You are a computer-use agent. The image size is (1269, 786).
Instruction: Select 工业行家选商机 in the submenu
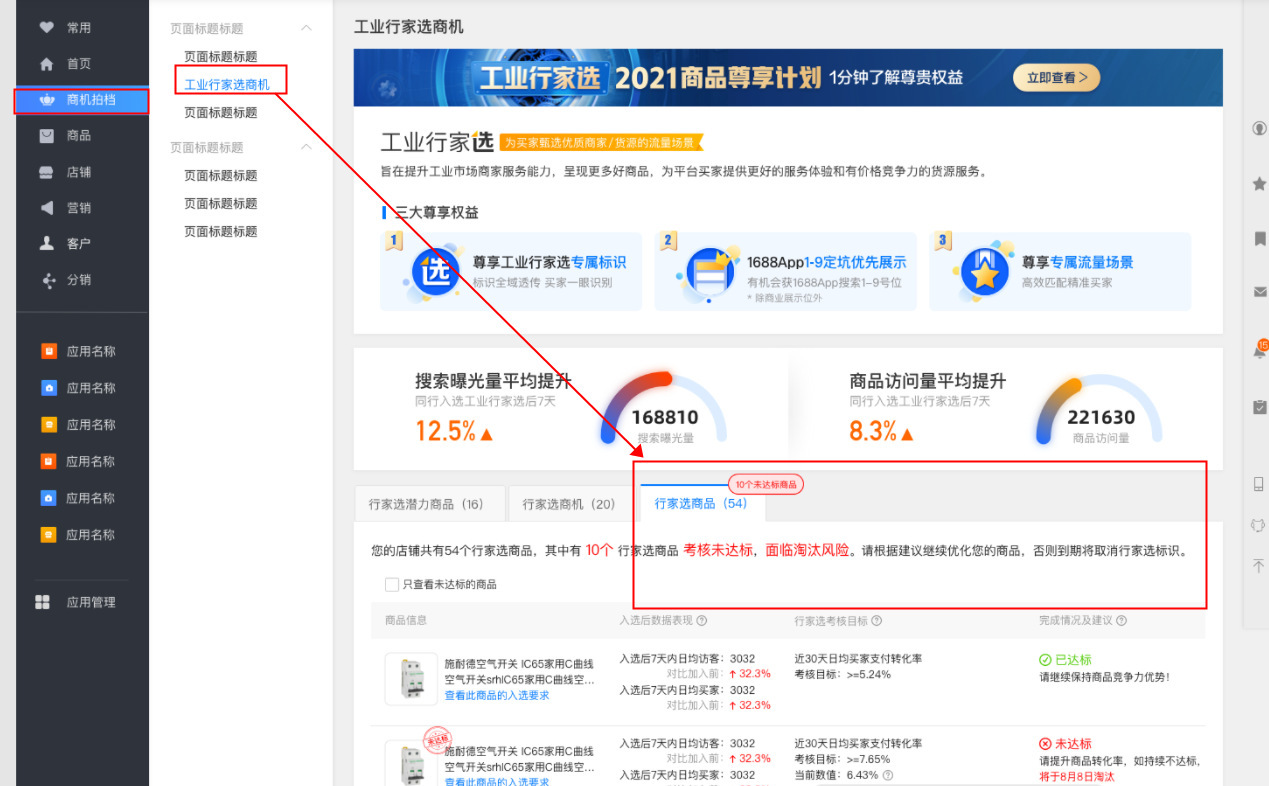click(227, 85)
